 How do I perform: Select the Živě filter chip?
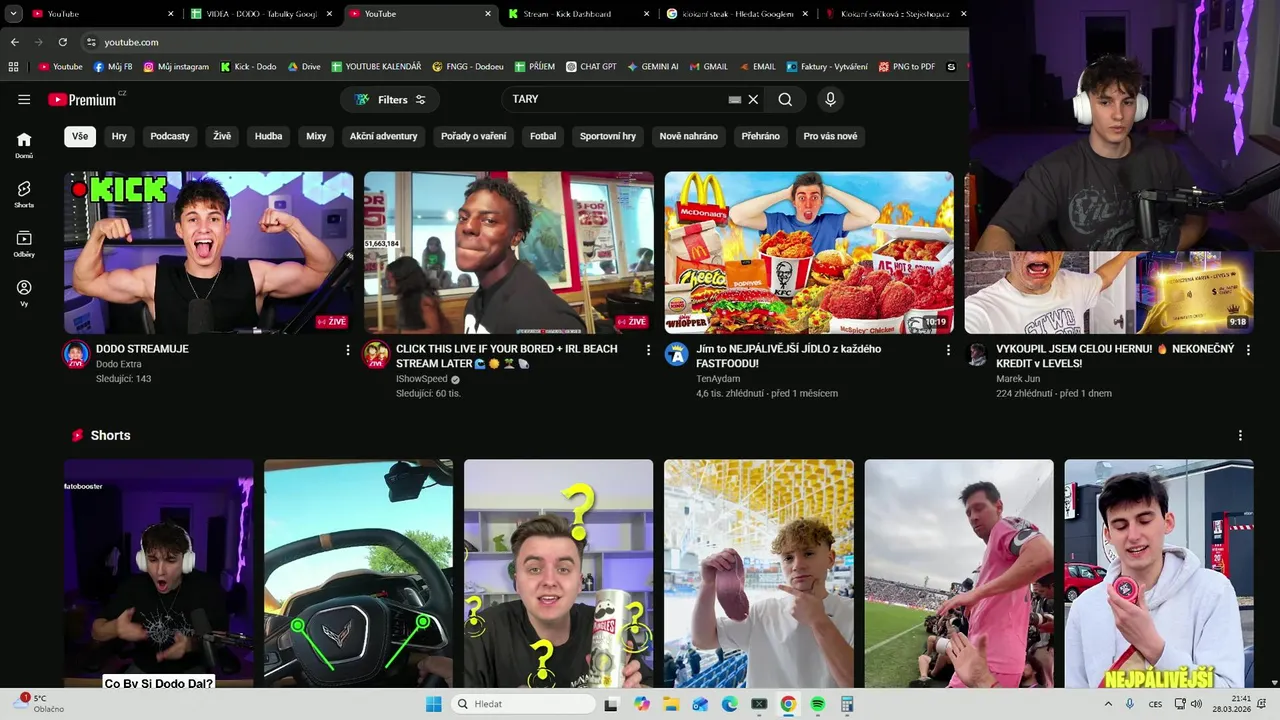coord(222,136)
